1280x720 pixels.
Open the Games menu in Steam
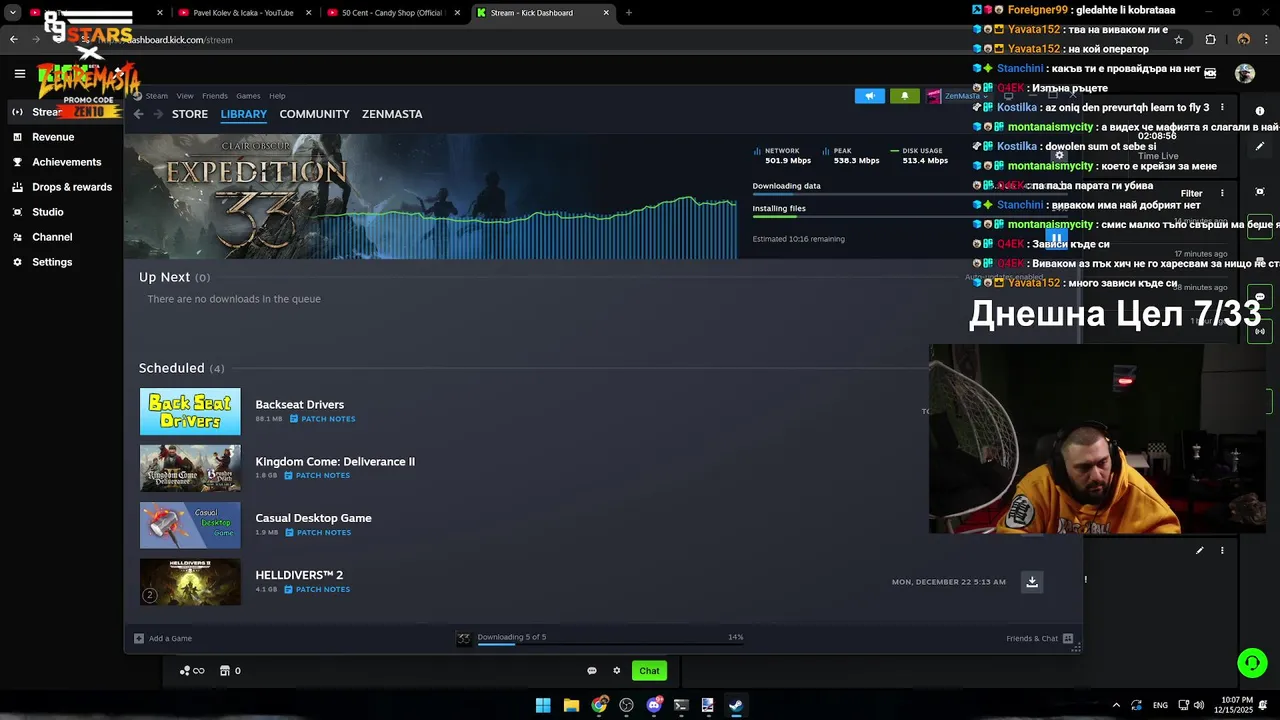pyautogui.click(x=248, y=96)
